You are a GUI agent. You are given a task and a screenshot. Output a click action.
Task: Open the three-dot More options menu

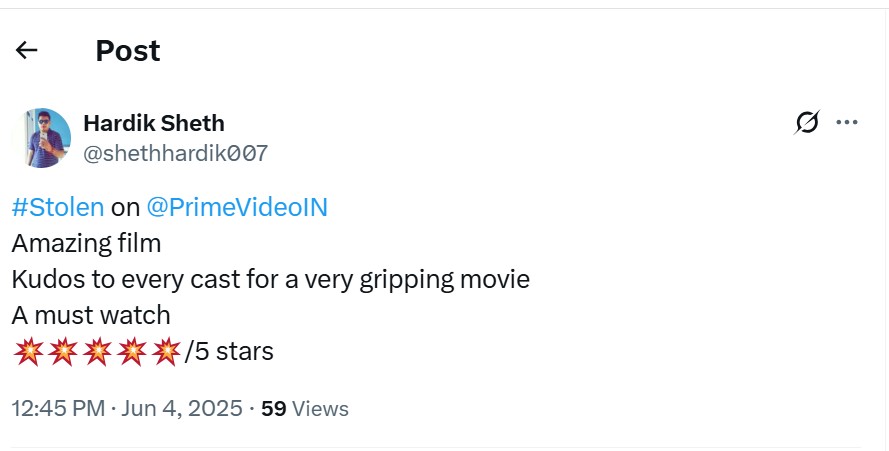[847, 123]
